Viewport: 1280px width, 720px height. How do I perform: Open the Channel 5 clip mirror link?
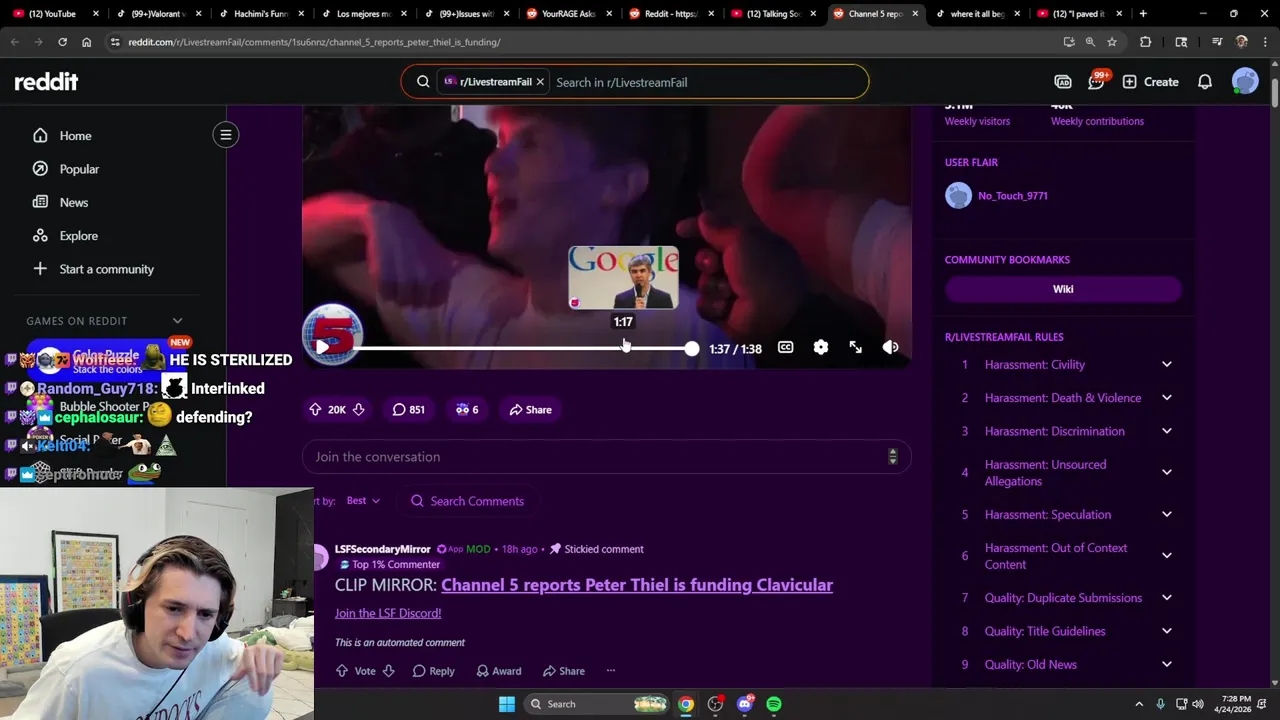point(637,585)
